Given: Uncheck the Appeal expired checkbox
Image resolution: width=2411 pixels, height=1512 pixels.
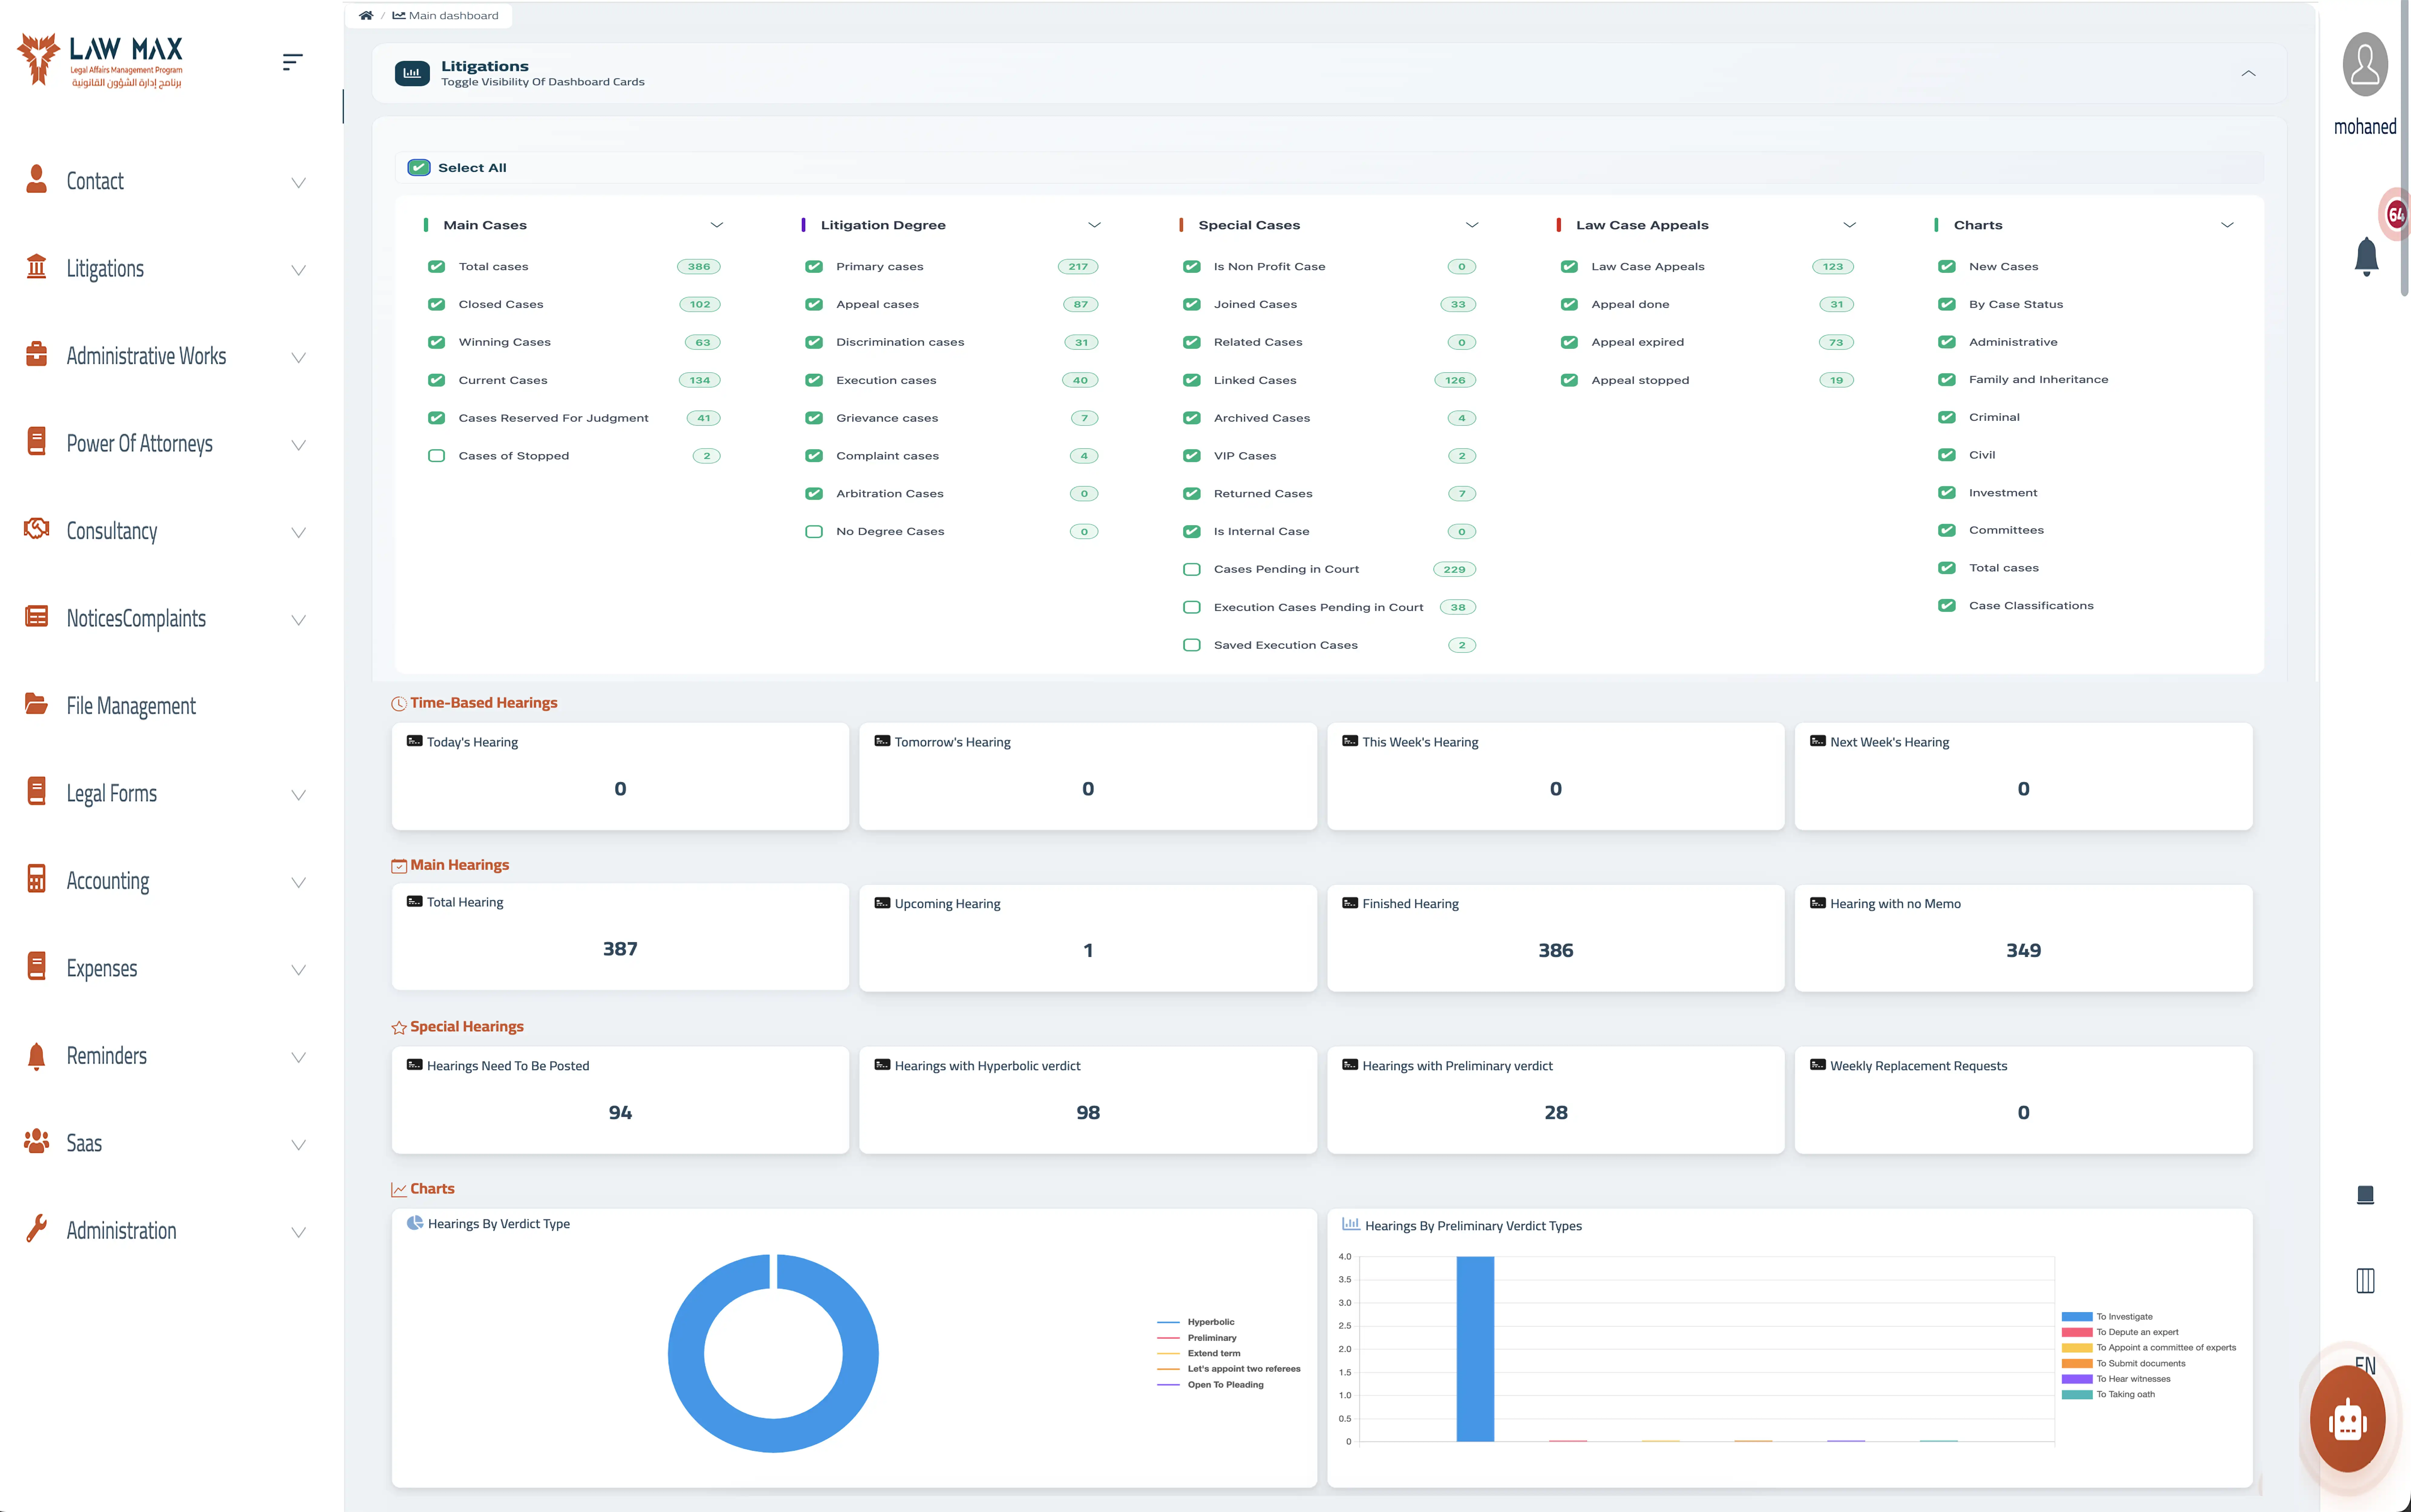Looking at the screenshot, I should [x=1569, y=342].
